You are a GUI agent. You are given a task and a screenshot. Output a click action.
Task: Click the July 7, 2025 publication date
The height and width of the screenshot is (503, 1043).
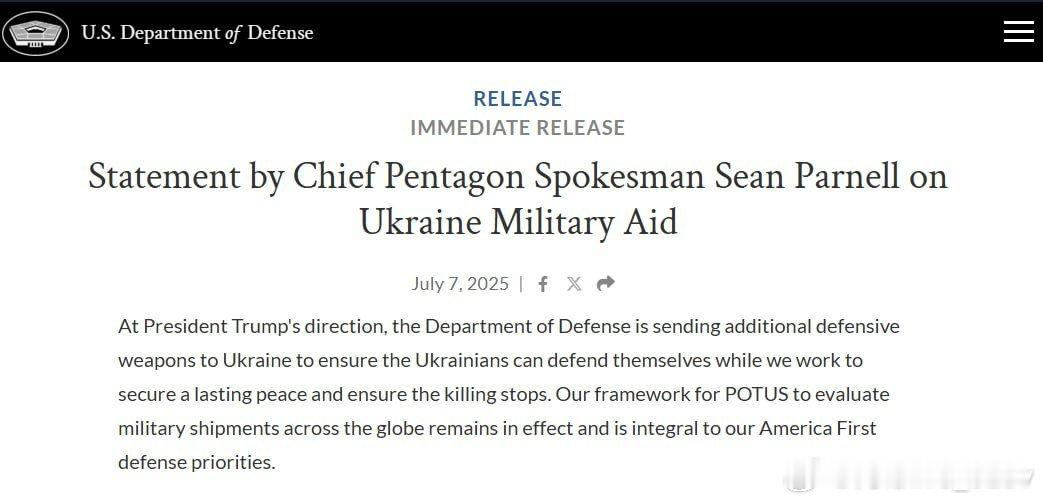[460, 284]
